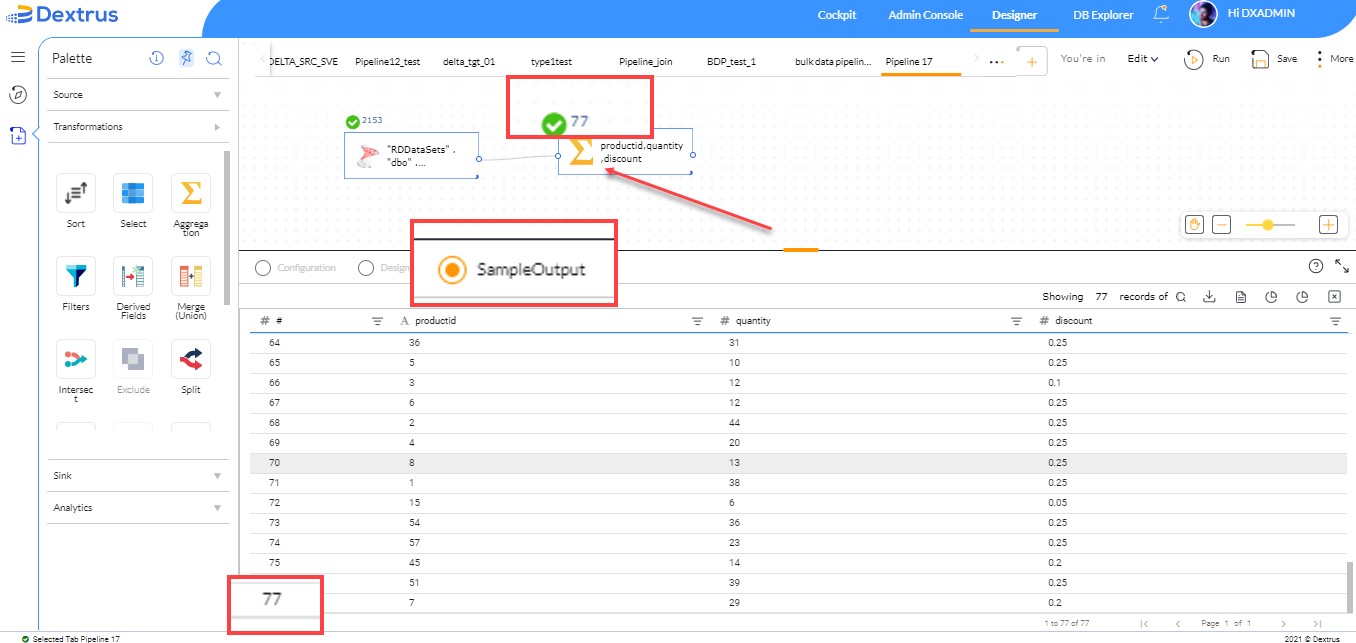
Task: Pick the Merge (Union) transformation
Action: coord(191,275)
